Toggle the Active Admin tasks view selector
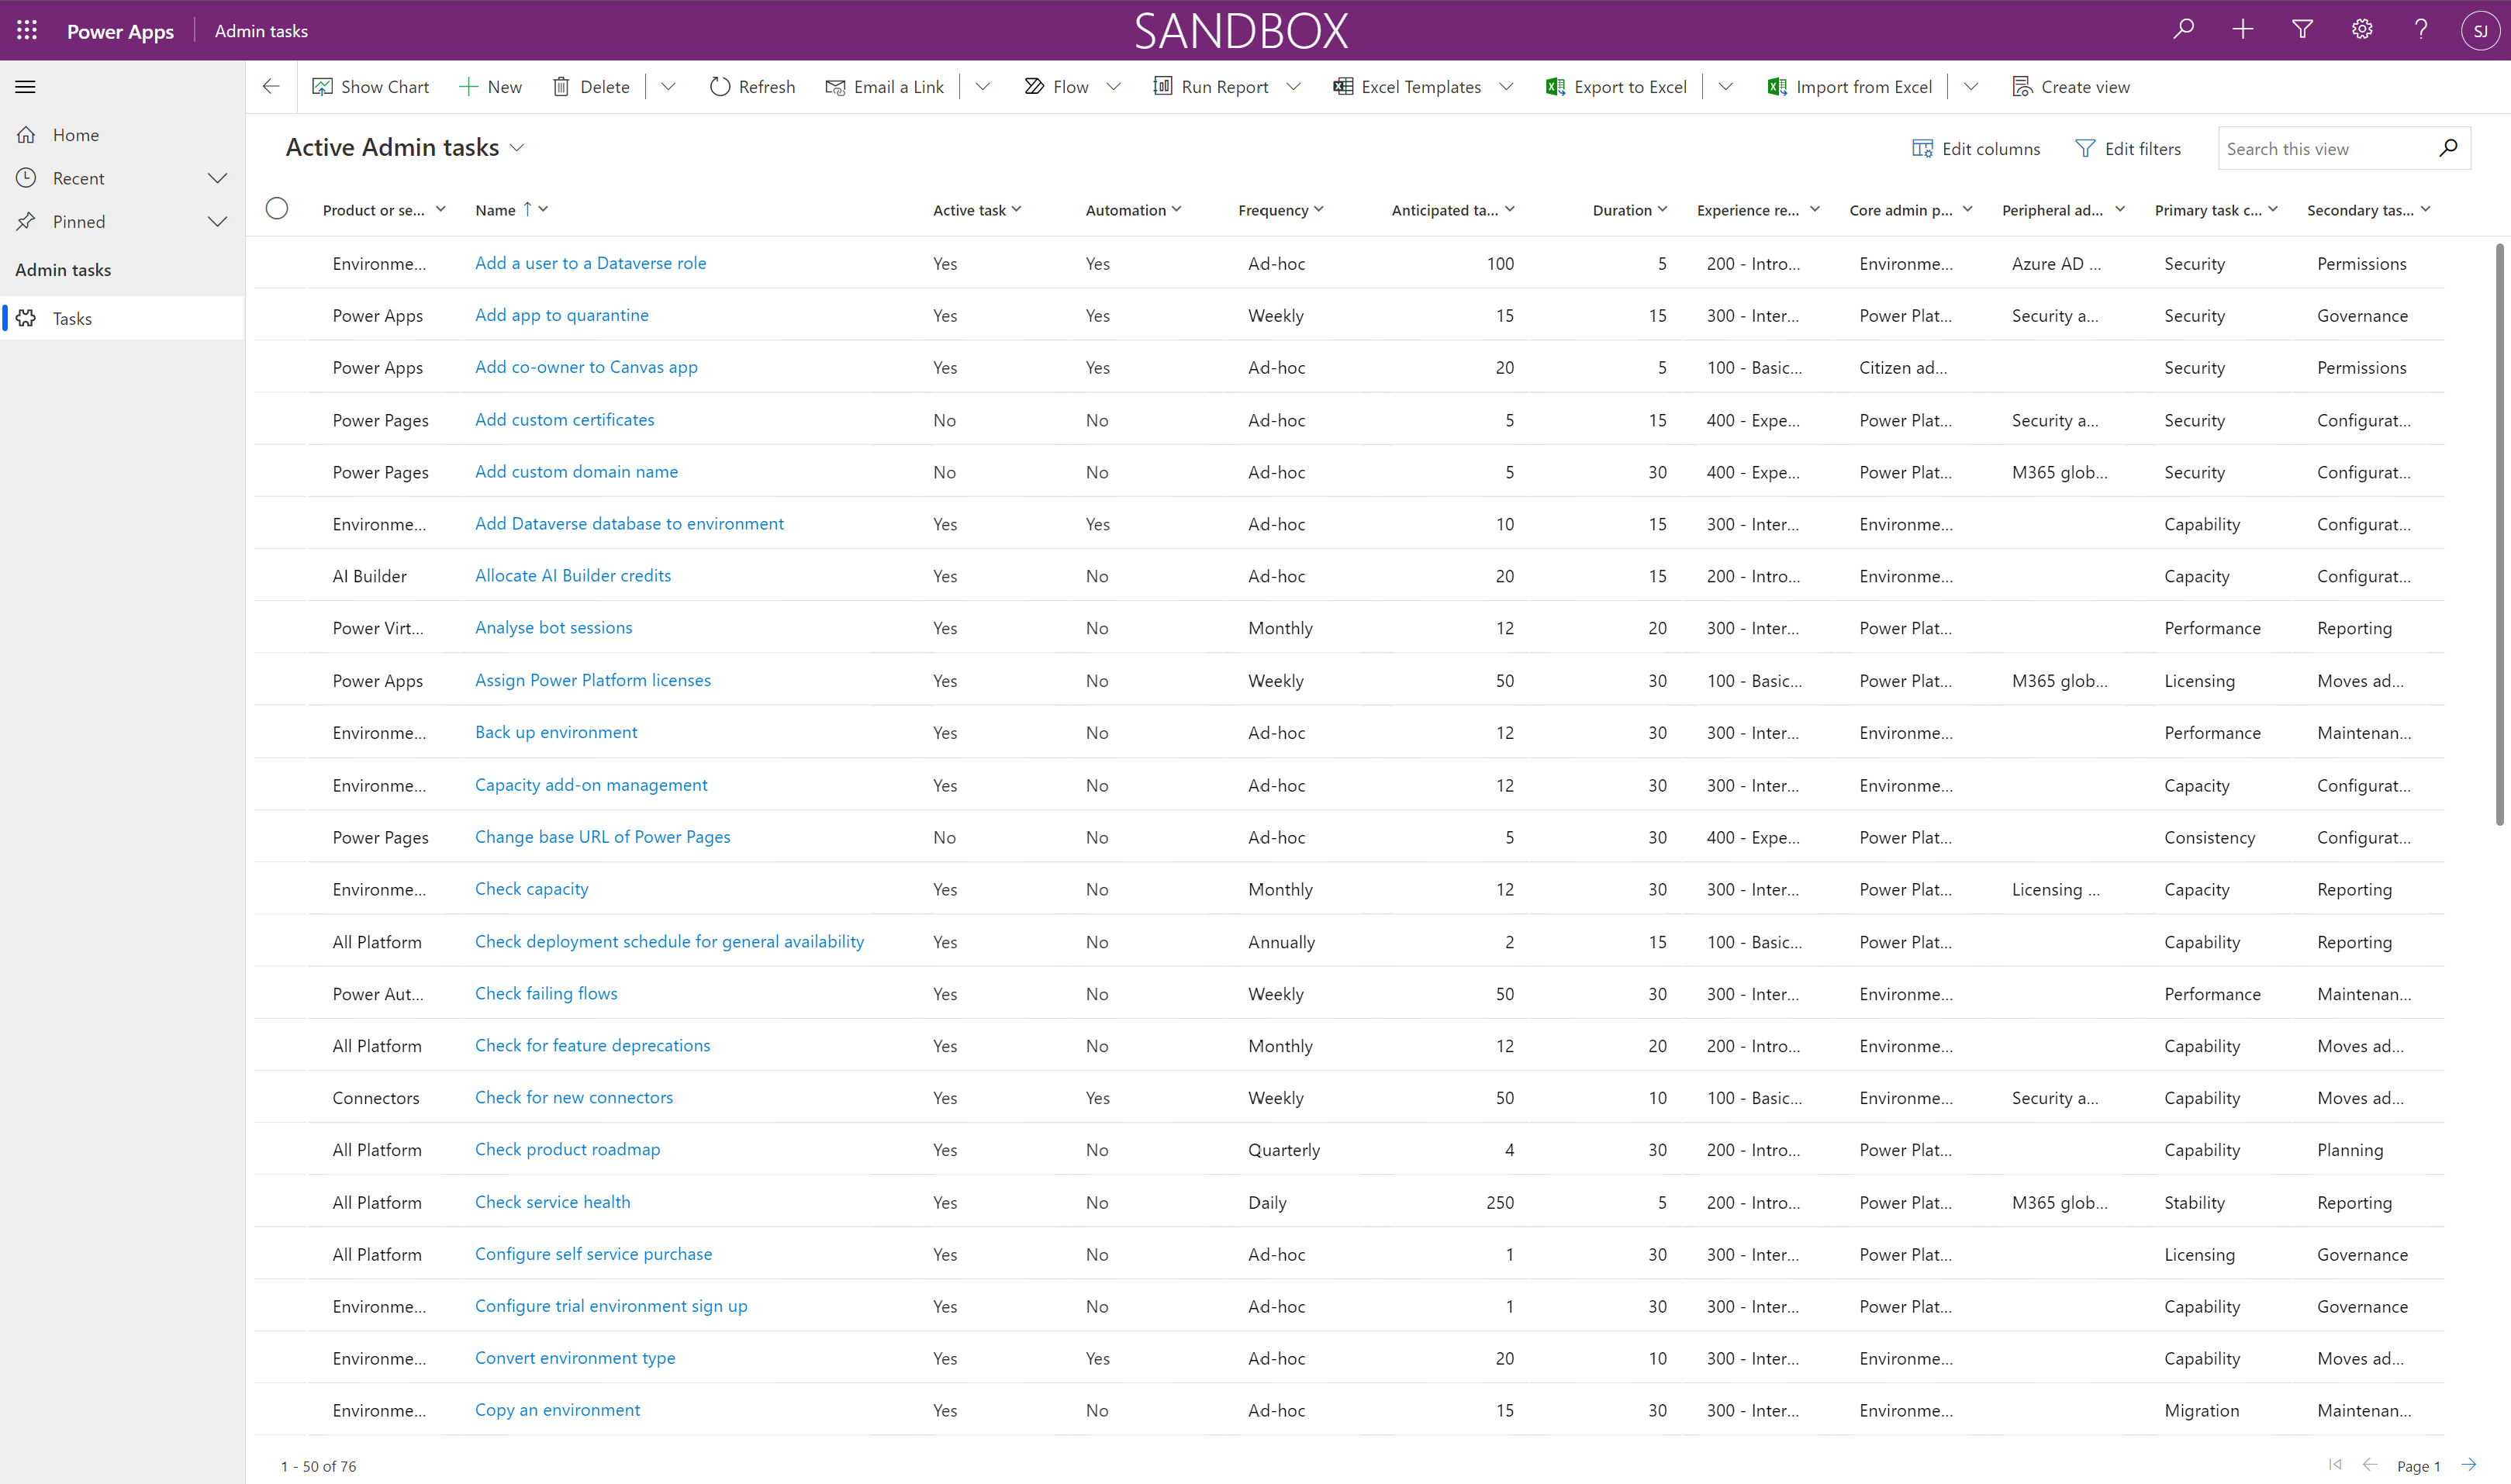Screen dimensions: 2511x1484 (520, 147)
